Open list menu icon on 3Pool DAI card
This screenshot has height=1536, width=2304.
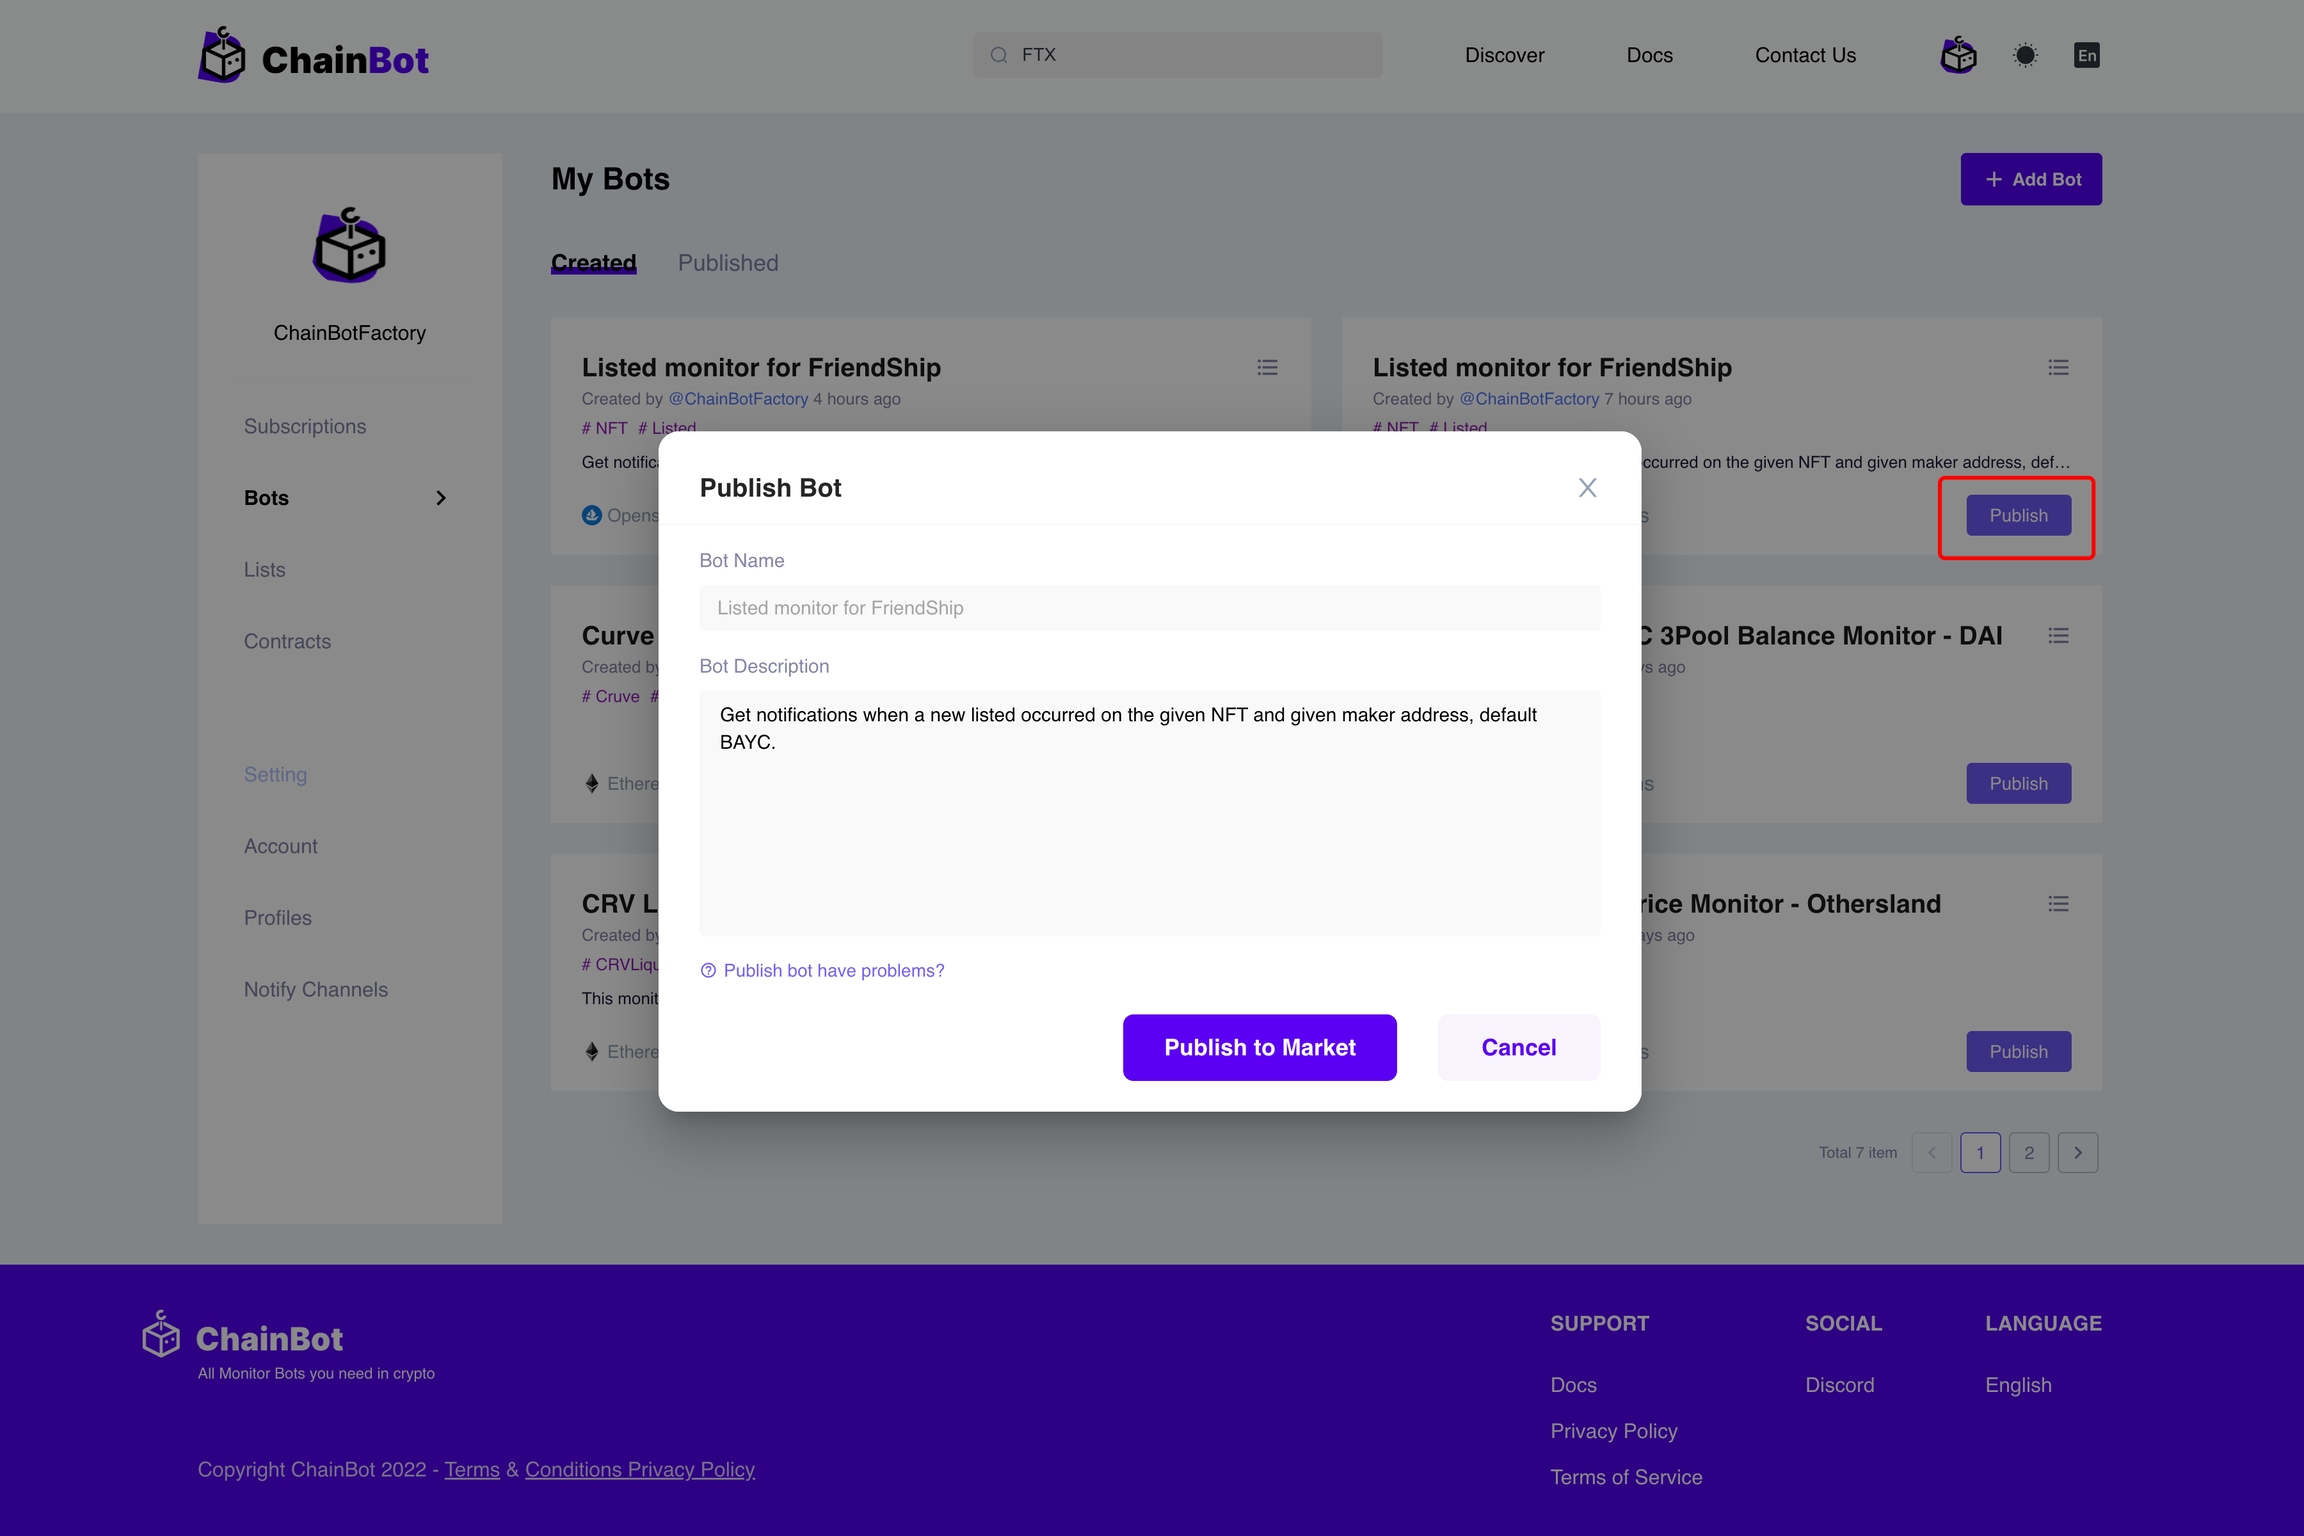(x=2058, y=636)
